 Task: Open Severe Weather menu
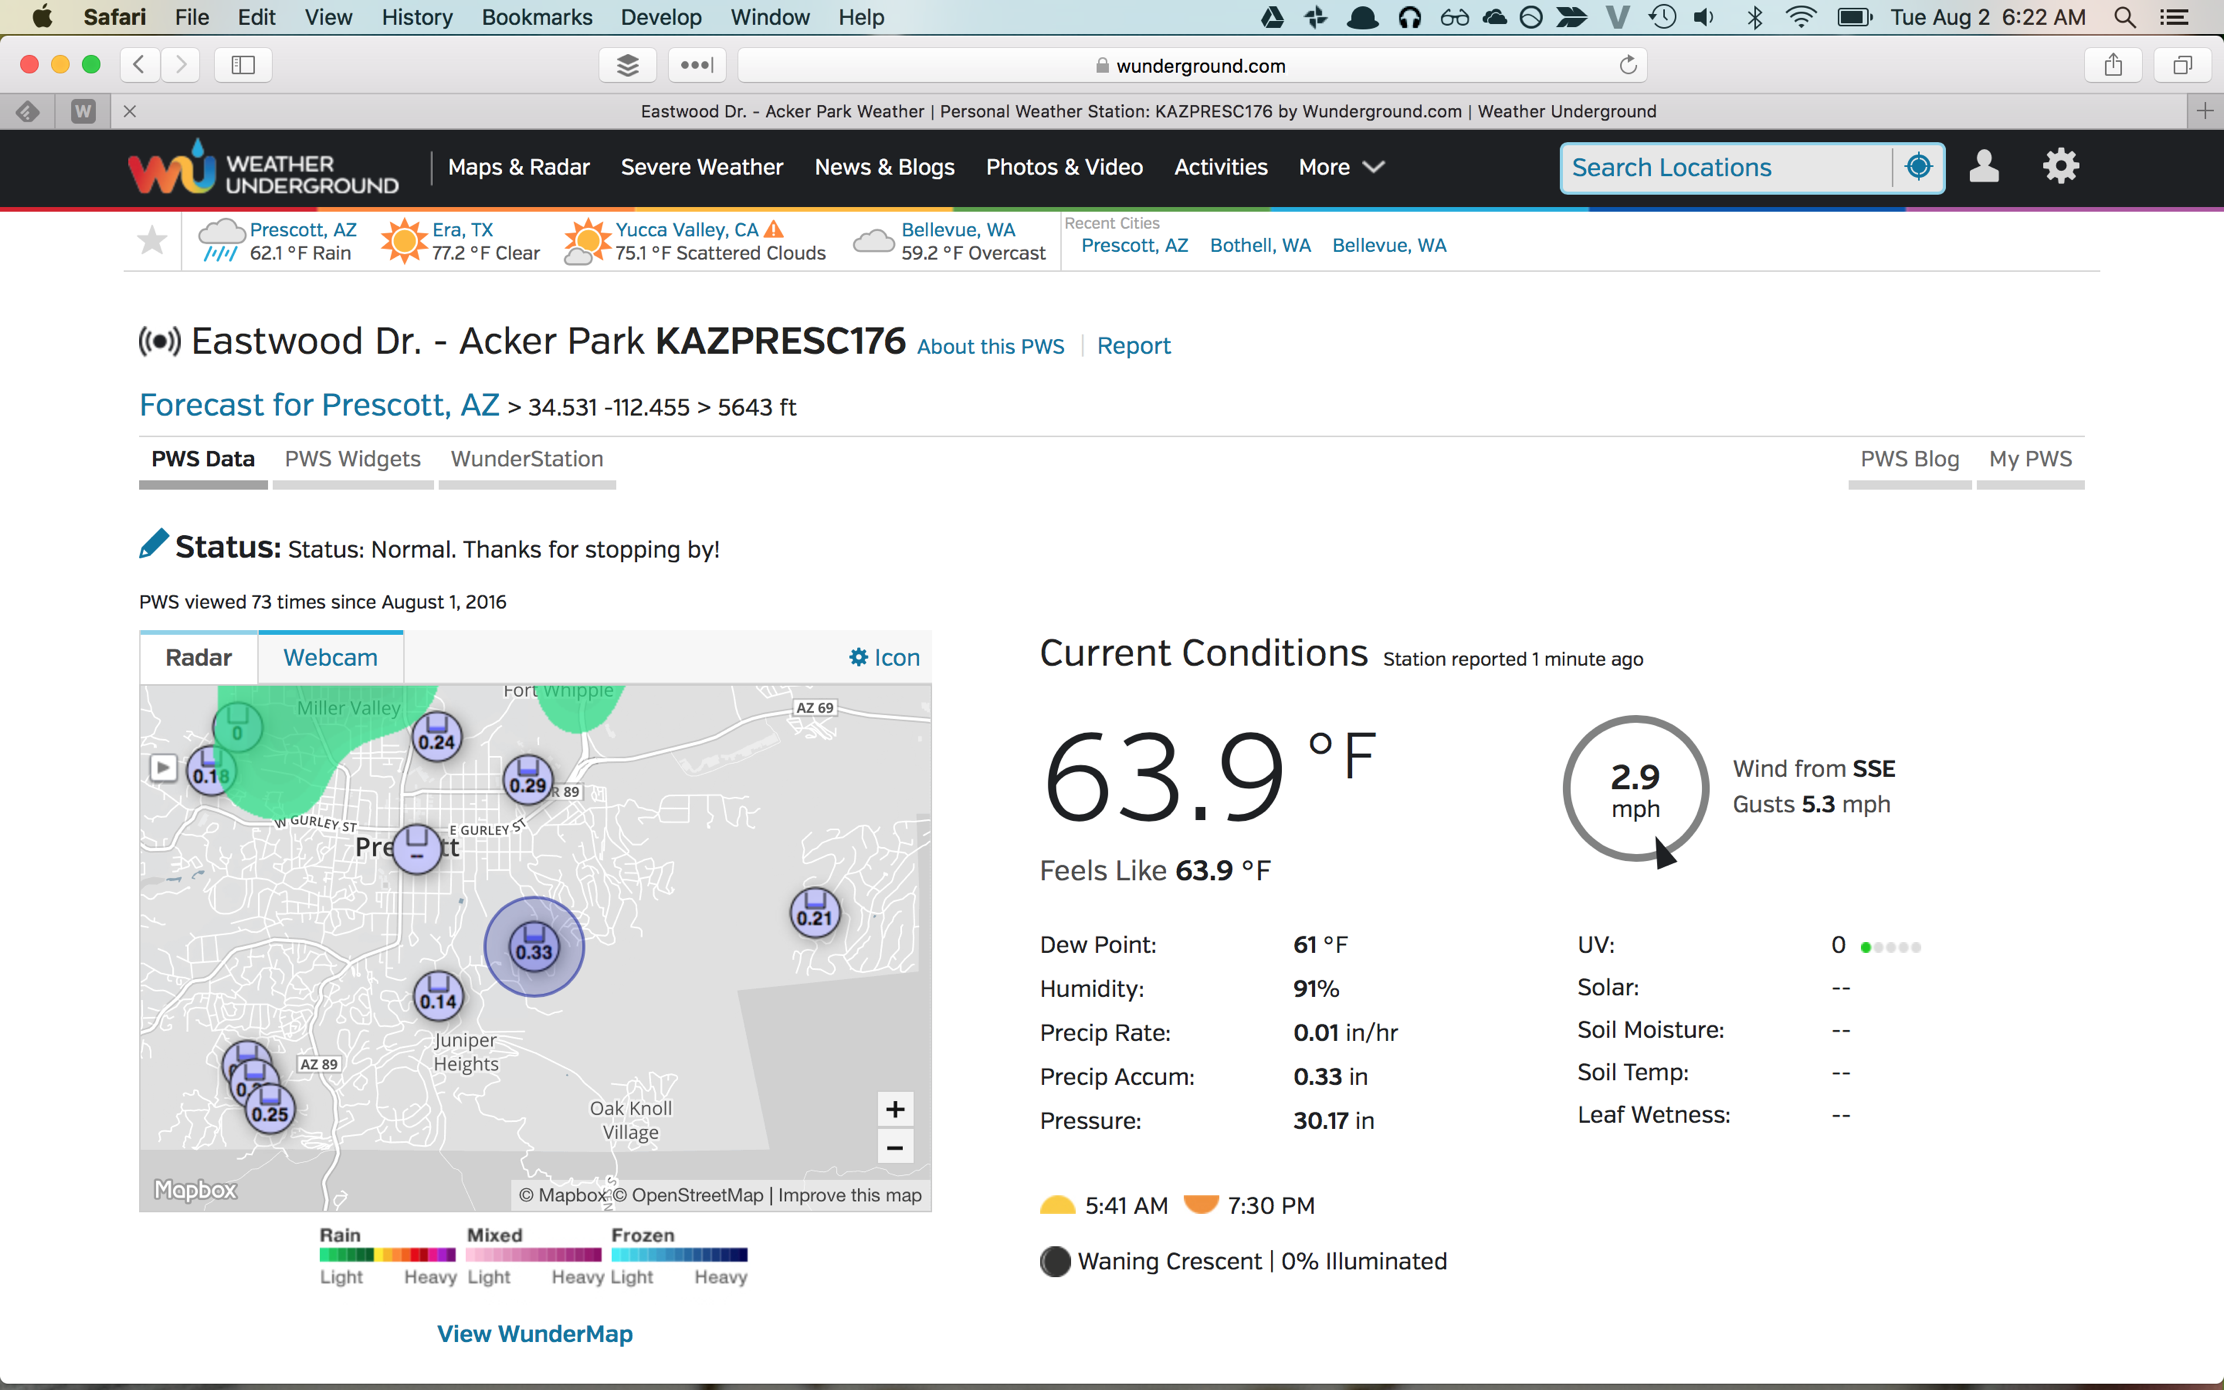pyautogui.click(x=701, y=167)
